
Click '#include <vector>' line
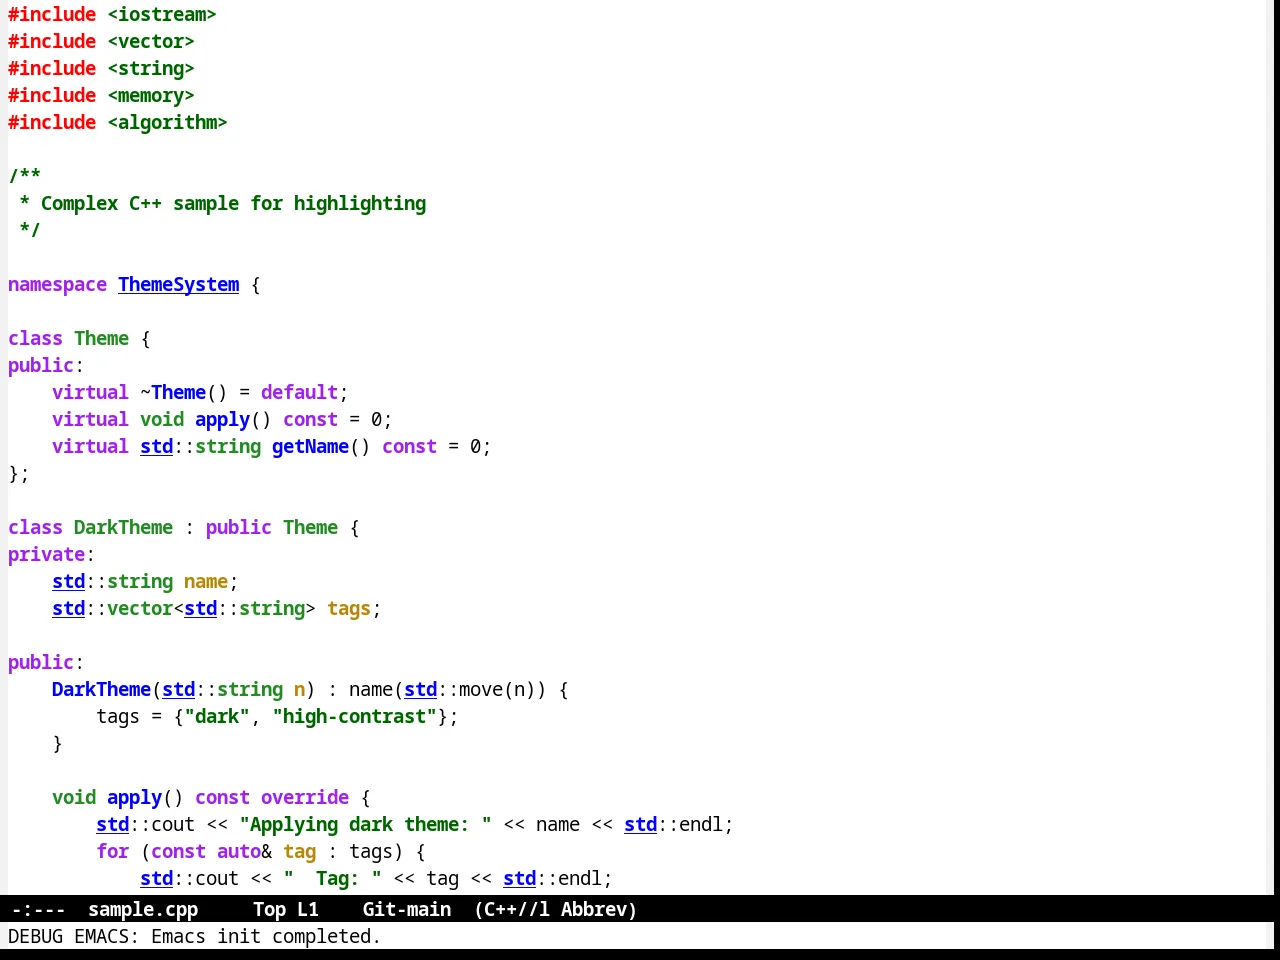[x=101, y=41]
